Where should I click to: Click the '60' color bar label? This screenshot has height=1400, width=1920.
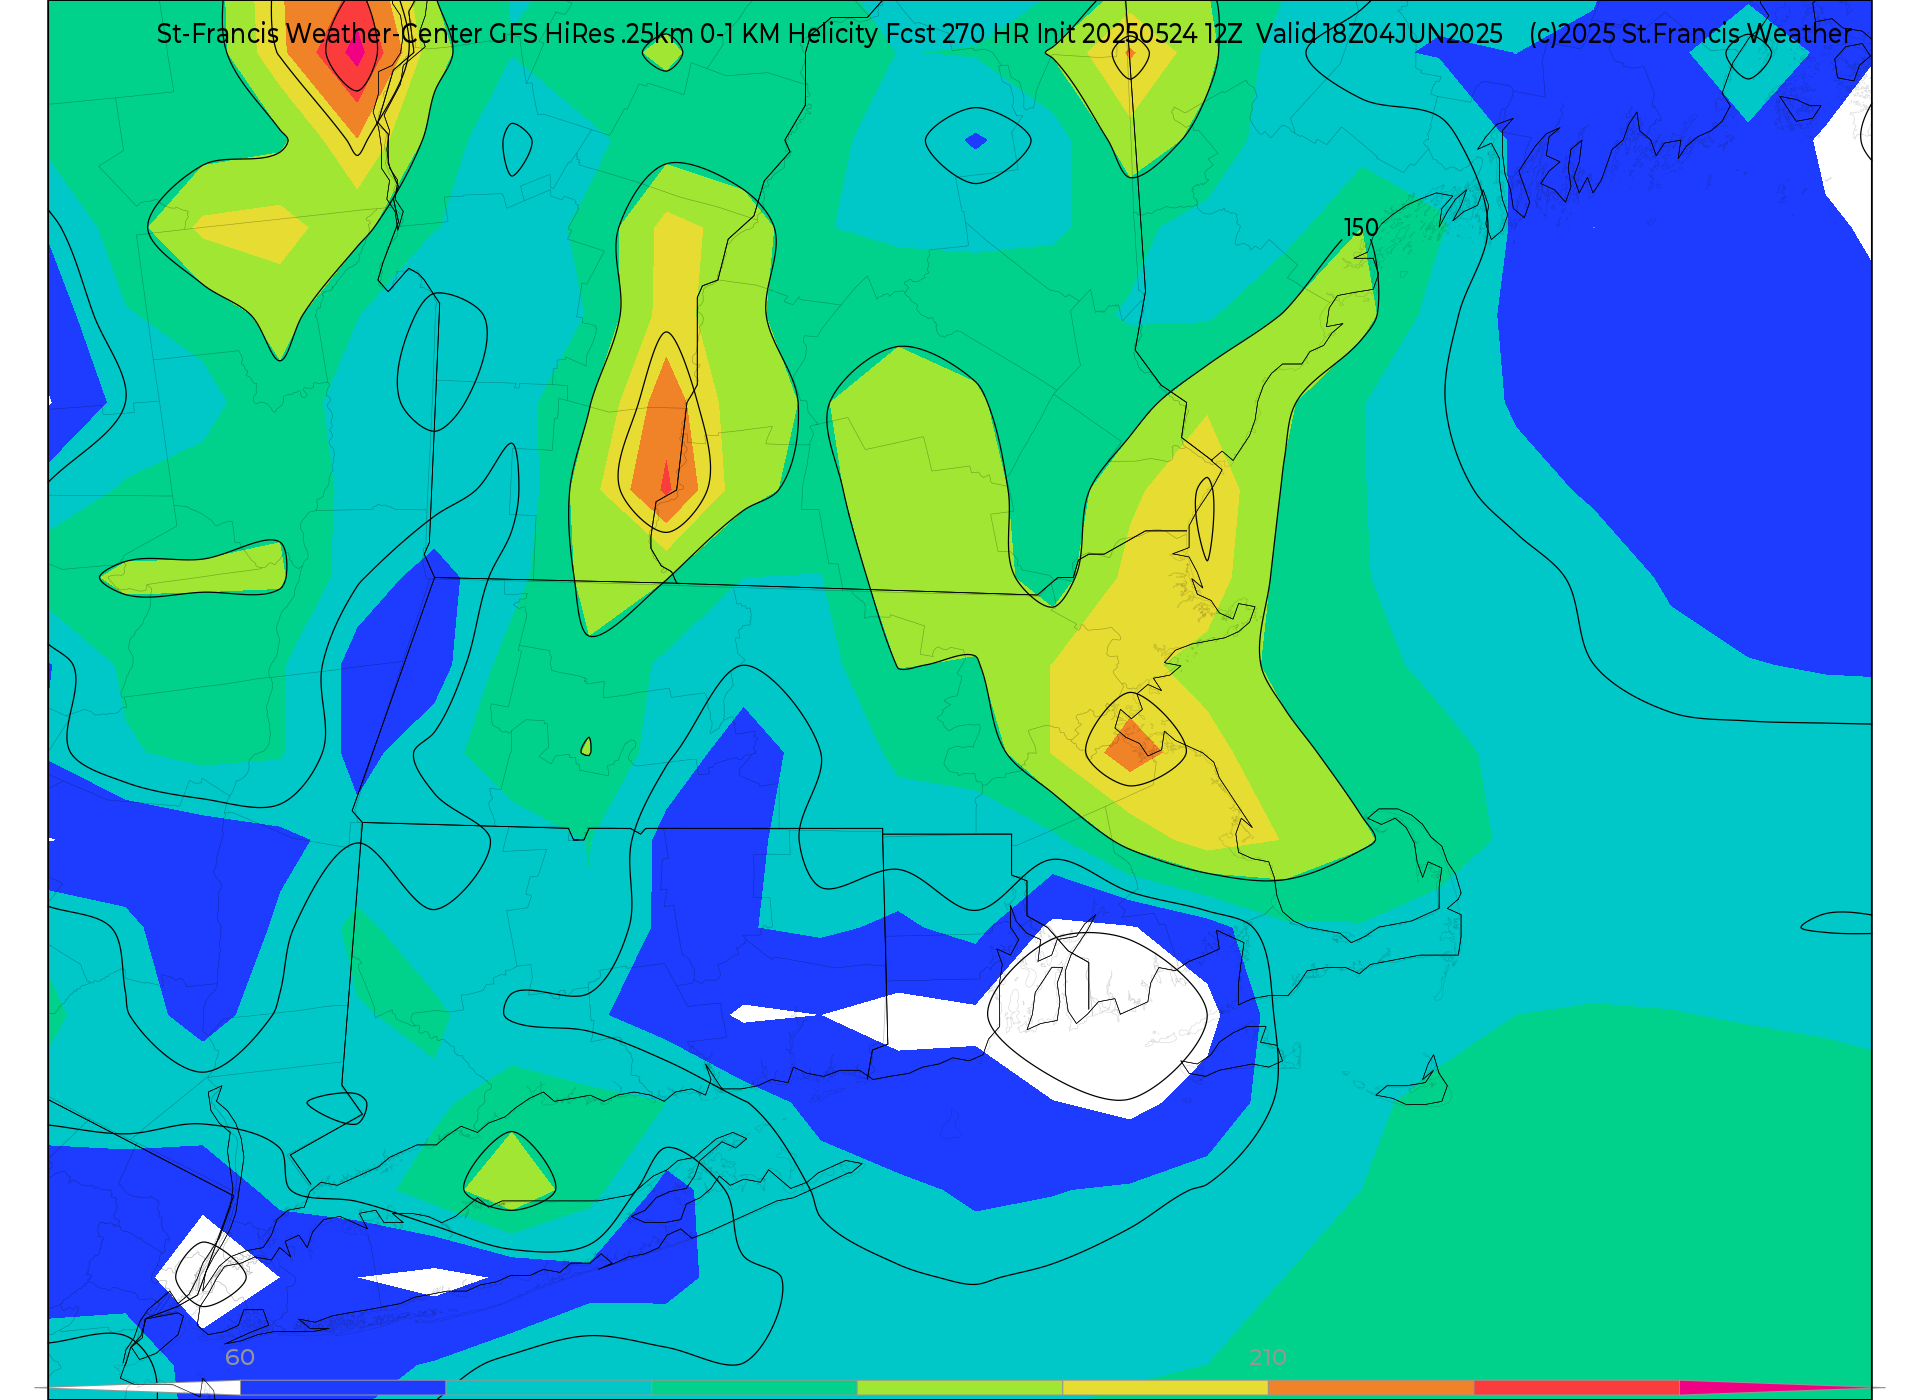click(x=240, y=1357)
